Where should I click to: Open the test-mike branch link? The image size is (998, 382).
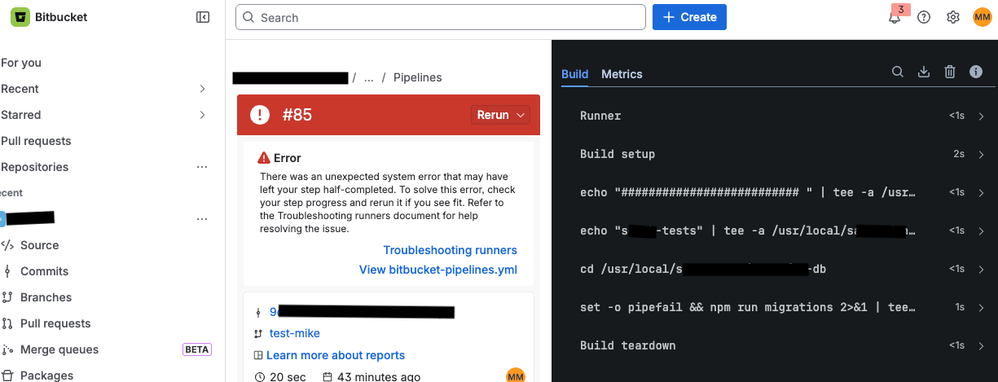[295, 333]
